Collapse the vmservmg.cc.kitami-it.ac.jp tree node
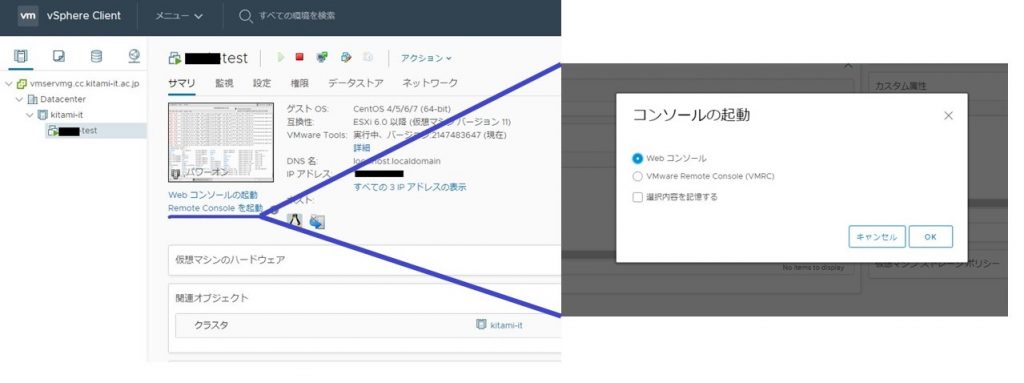This screenshot has height=383, width=1024. coord(8,84)
